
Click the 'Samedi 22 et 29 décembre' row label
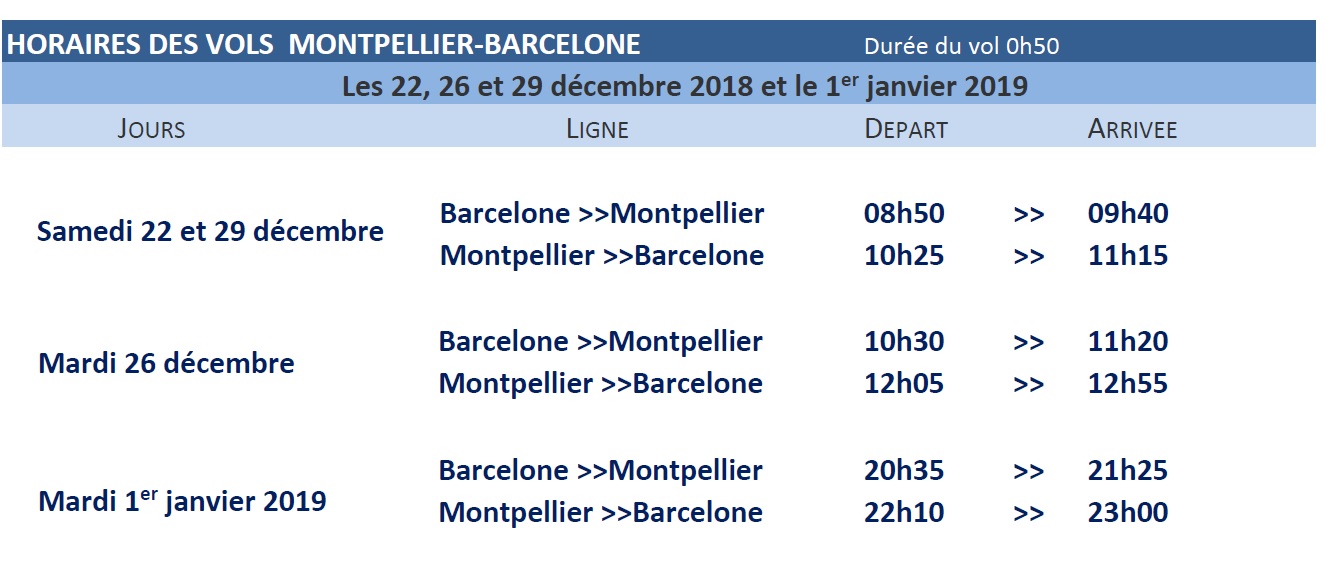tap(210, 232)
